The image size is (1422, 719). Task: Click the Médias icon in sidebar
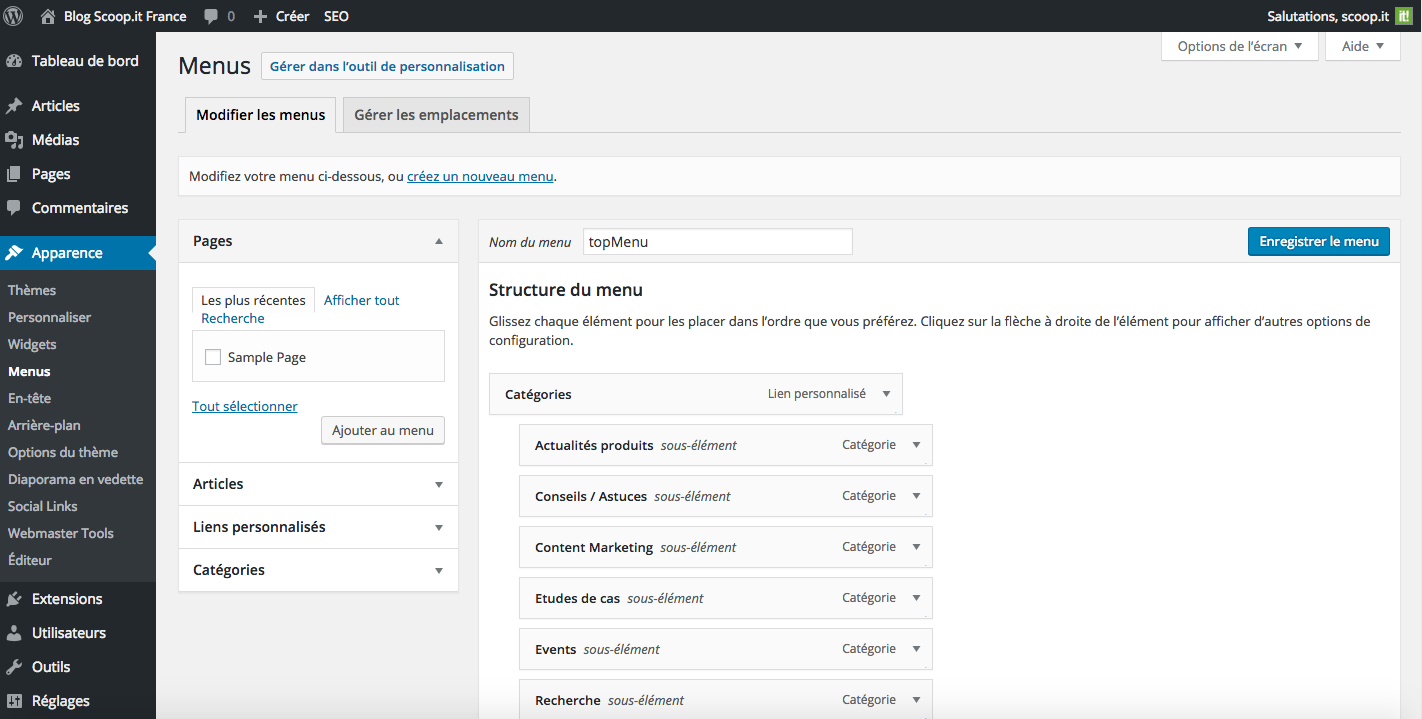point(14,140)
